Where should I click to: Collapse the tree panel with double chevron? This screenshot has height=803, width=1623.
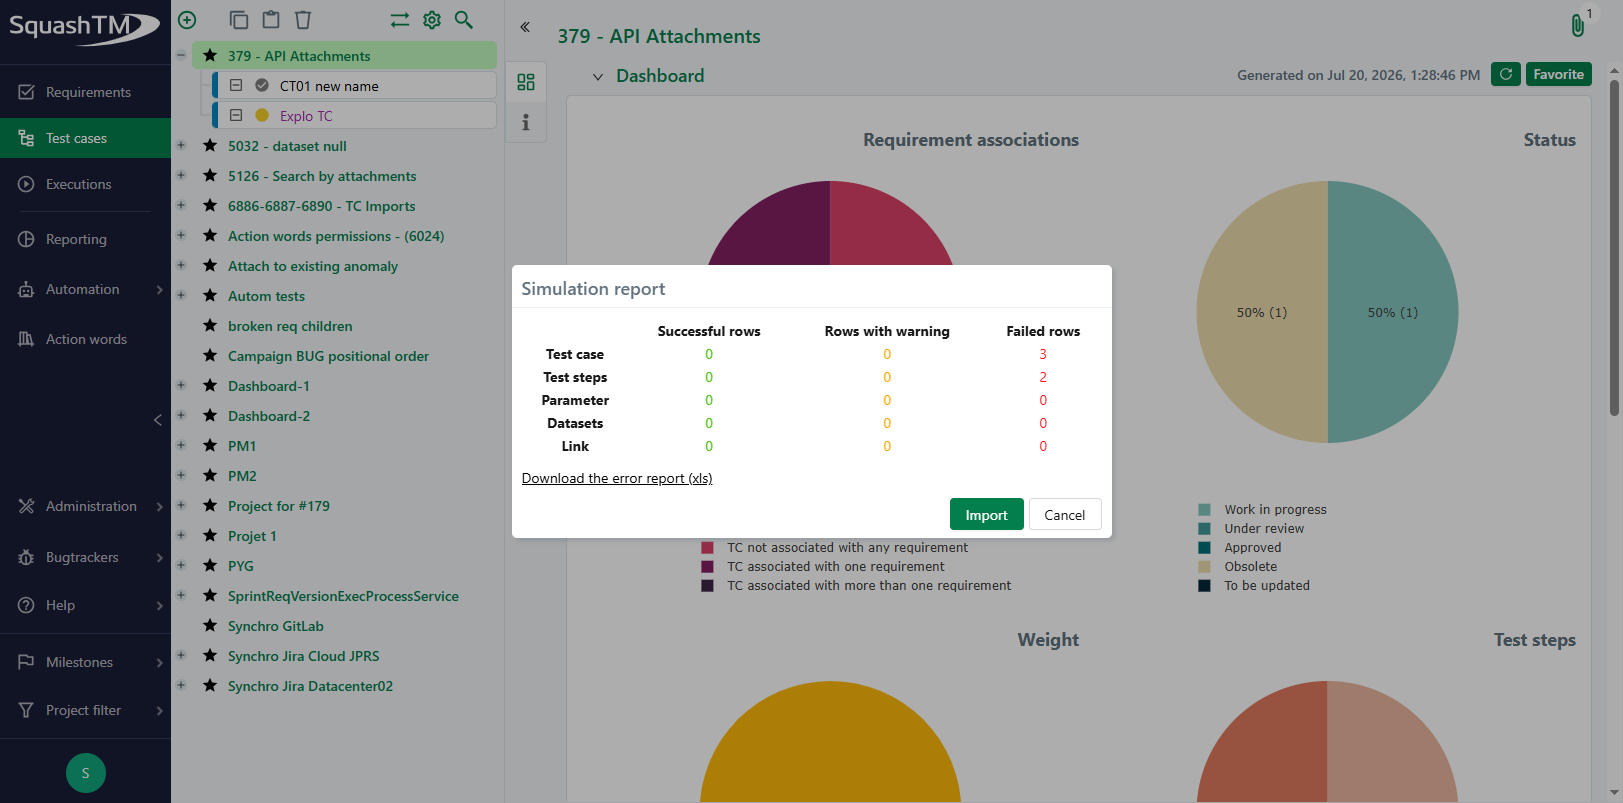525,27
